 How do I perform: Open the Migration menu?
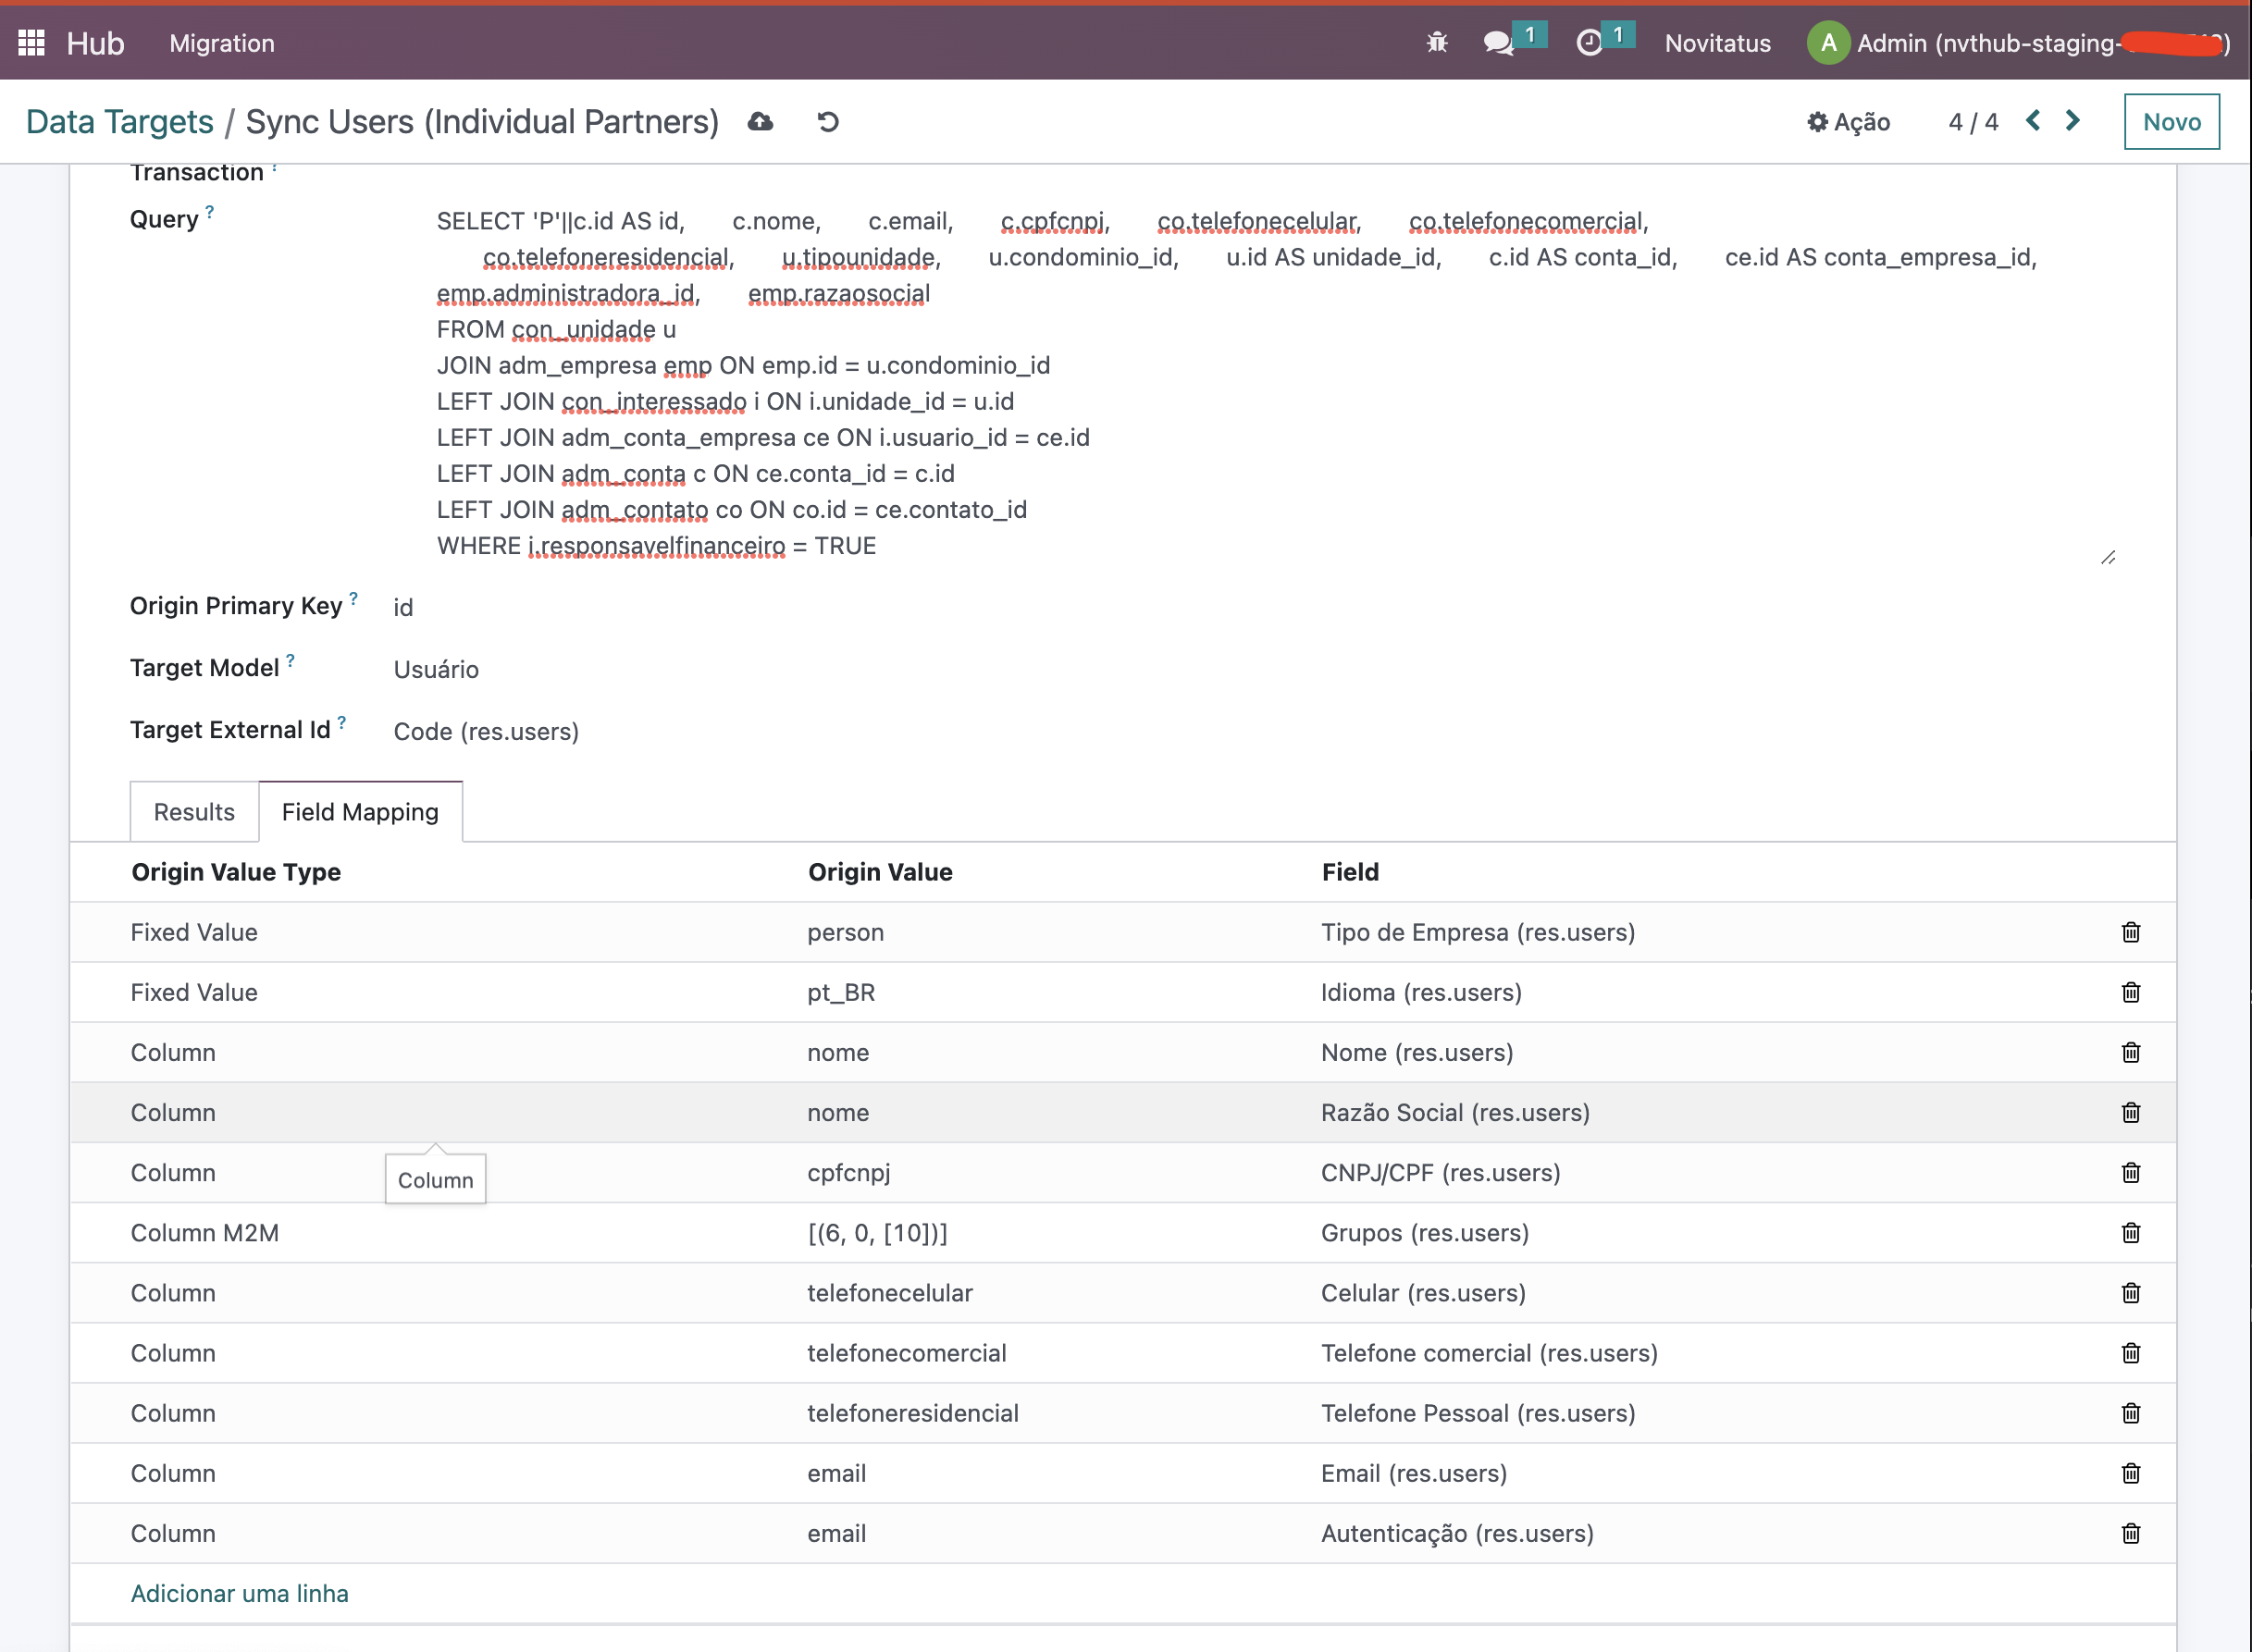pyautogui.click(x=222, y=43)
